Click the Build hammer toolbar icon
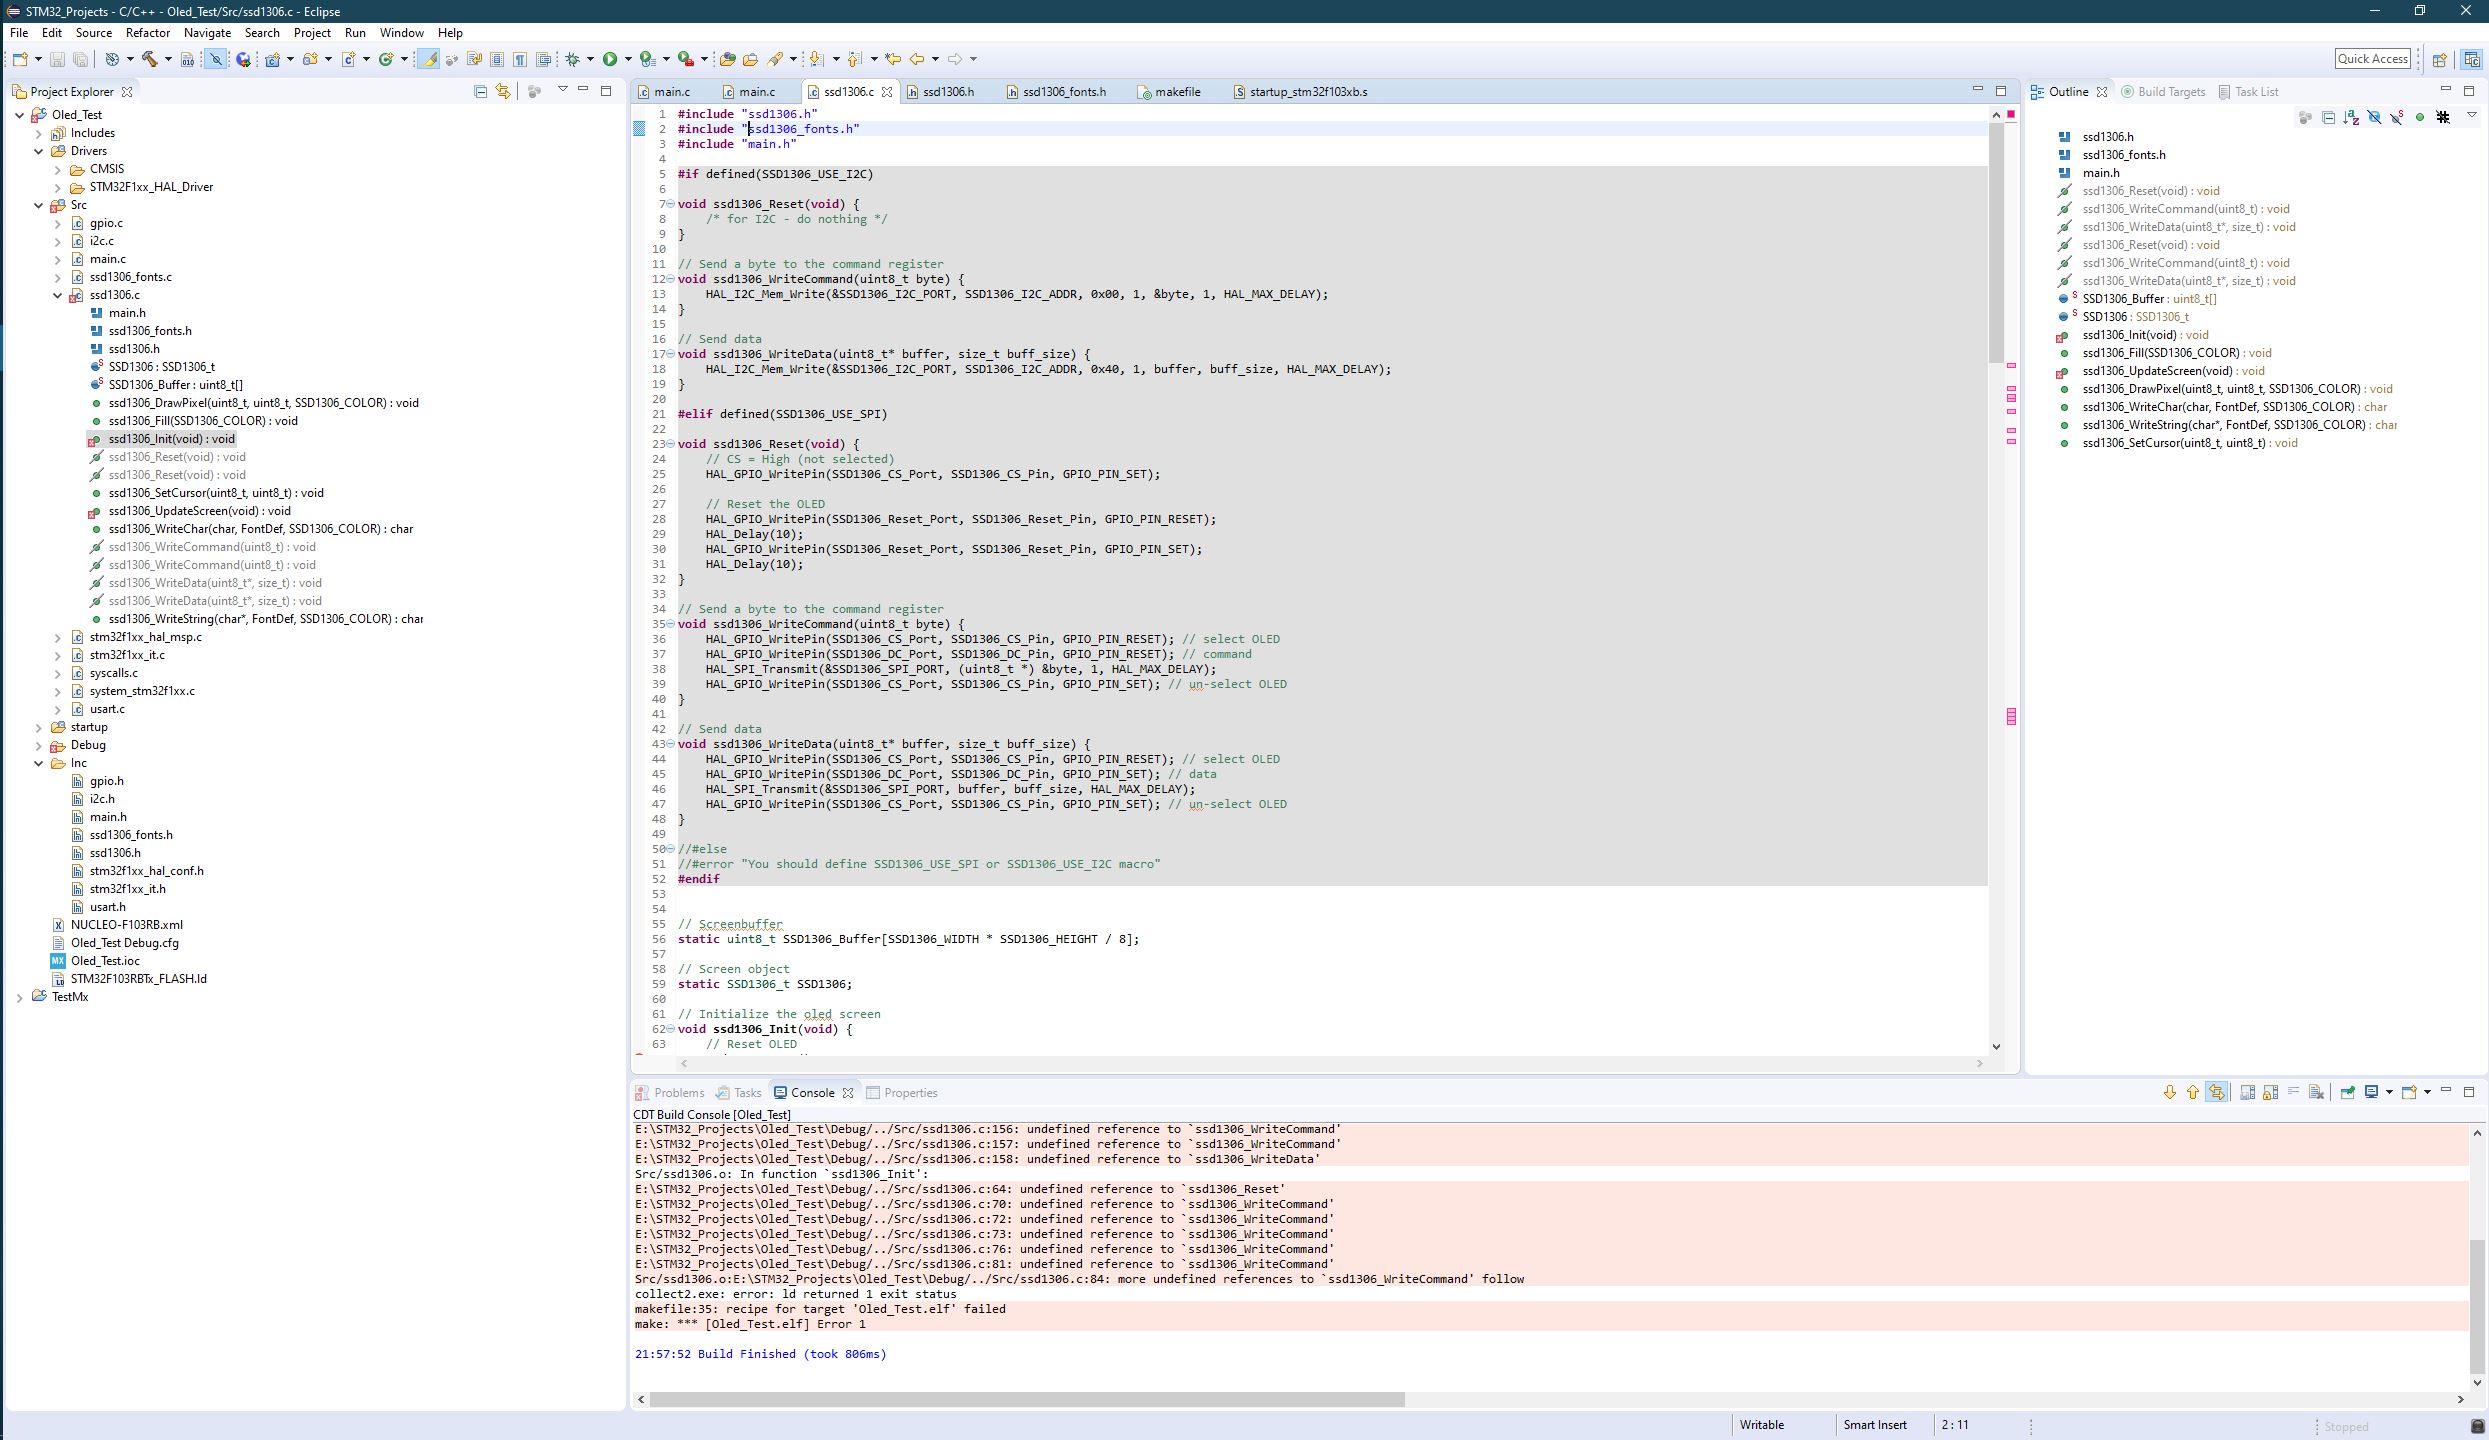Image resolution: width=2489 pixels, height=1440 pixels. tap(150, 59)
